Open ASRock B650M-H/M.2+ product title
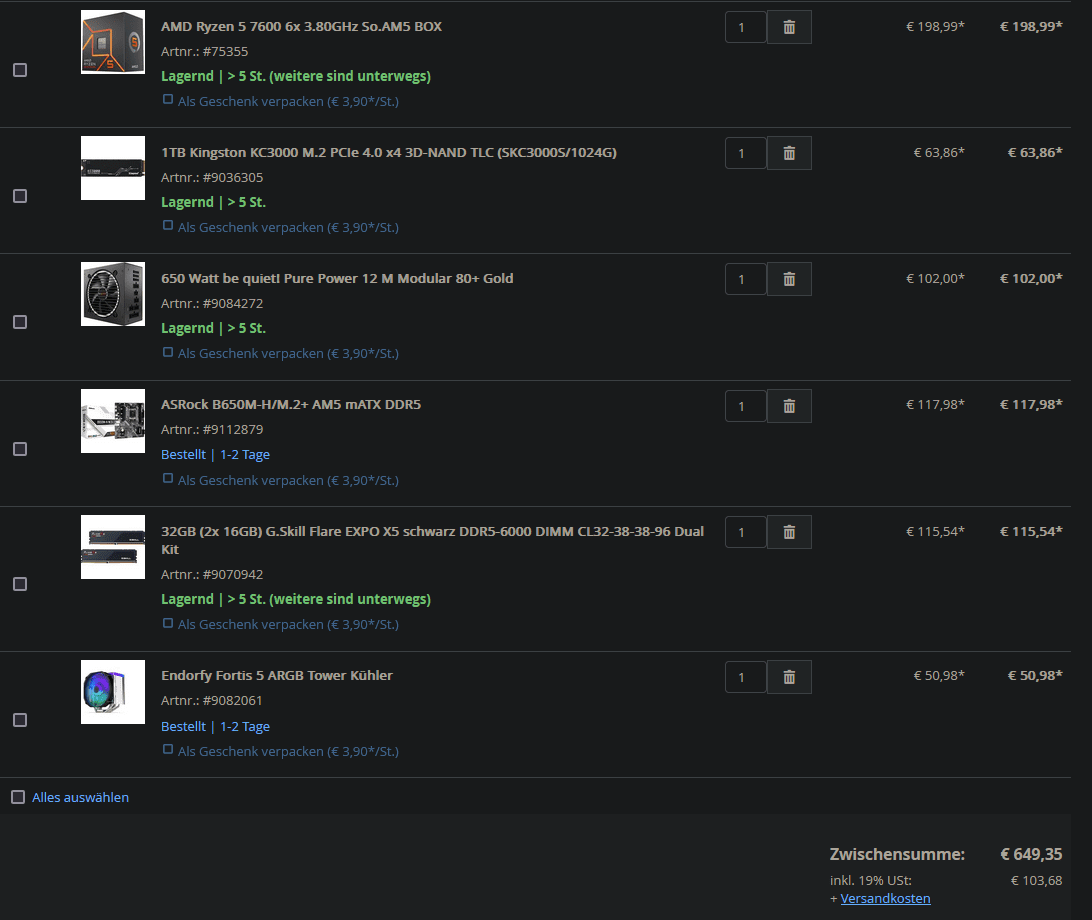The image size is (1092, 920). click(x=291, y=405)
